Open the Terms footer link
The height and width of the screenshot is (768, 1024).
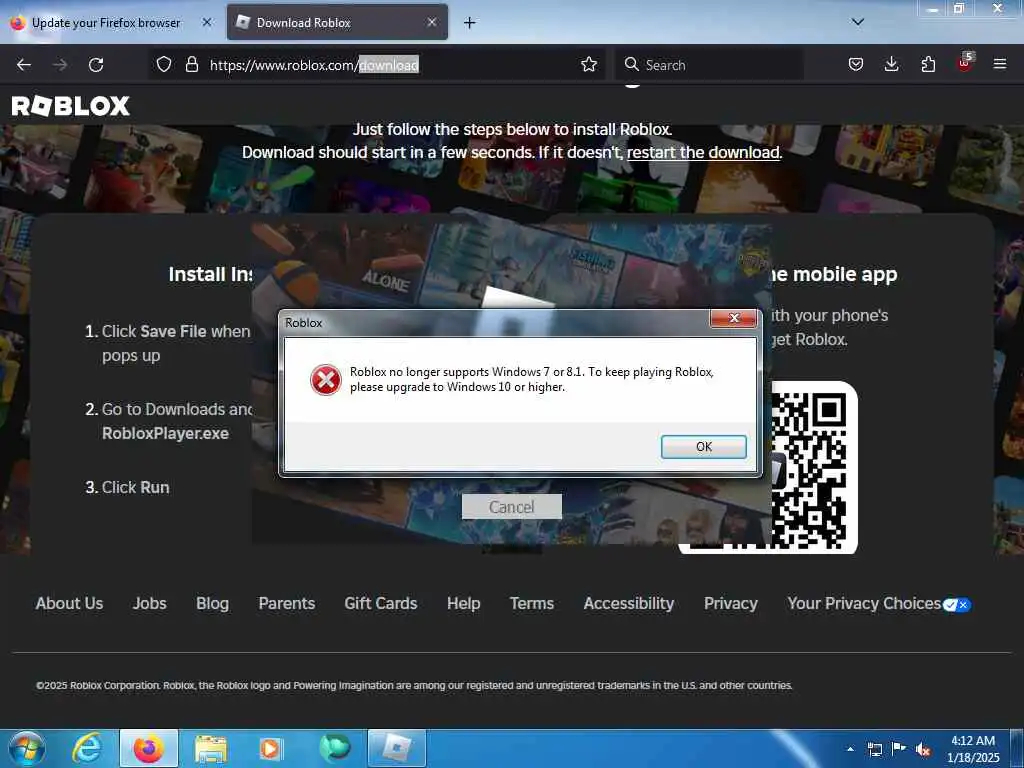point(532,603)
